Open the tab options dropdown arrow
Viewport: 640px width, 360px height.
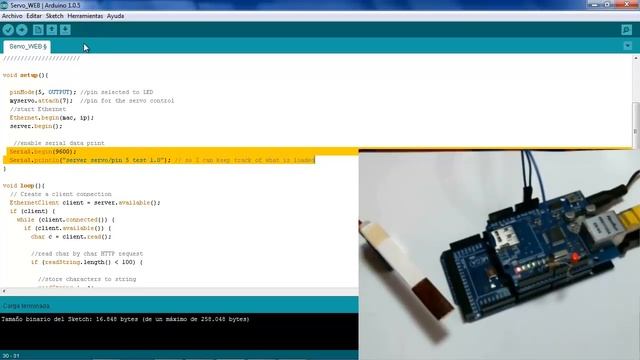[x=628, y=46]
